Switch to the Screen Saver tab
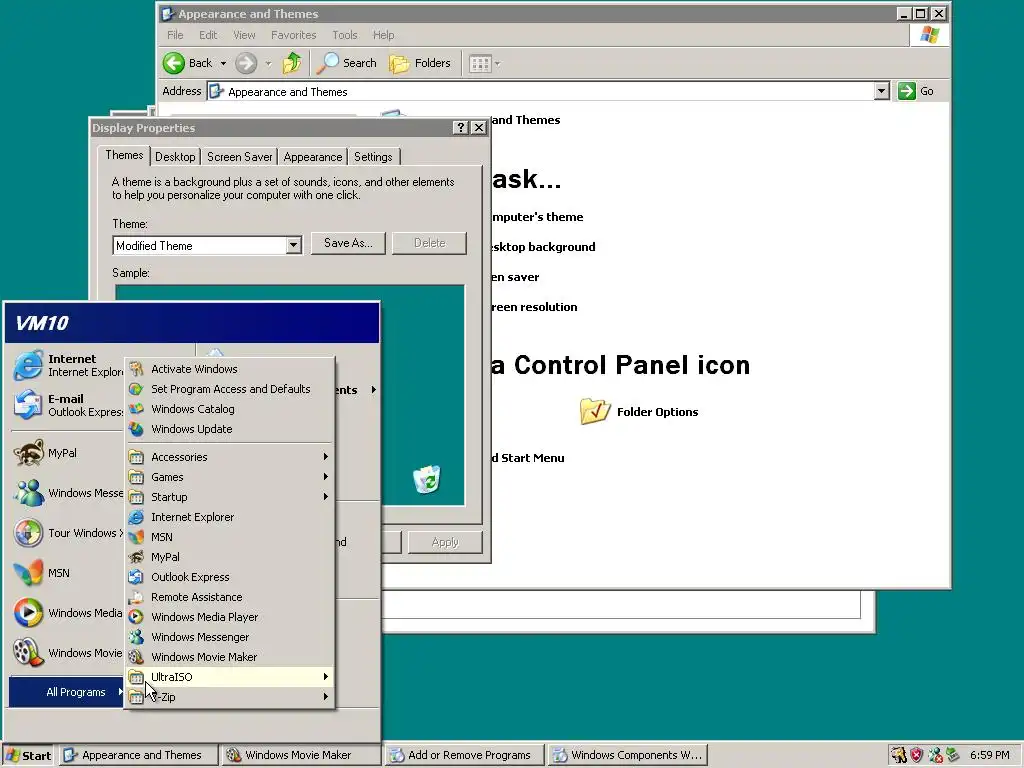Viewport: 1024px width, 768px height. pyautogui.click(x=240, y=157)
